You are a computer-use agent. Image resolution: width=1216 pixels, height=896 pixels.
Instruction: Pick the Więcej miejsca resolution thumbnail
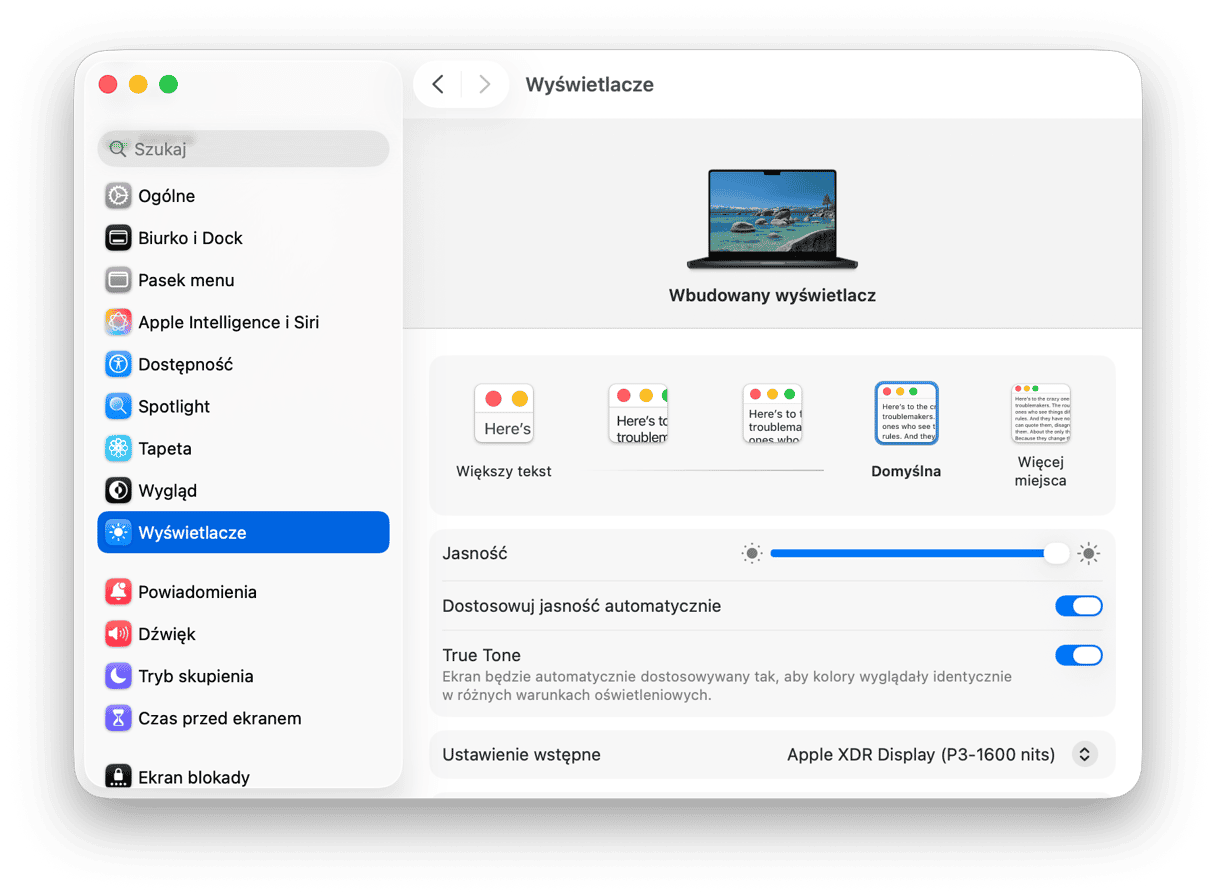(1041, 413)
